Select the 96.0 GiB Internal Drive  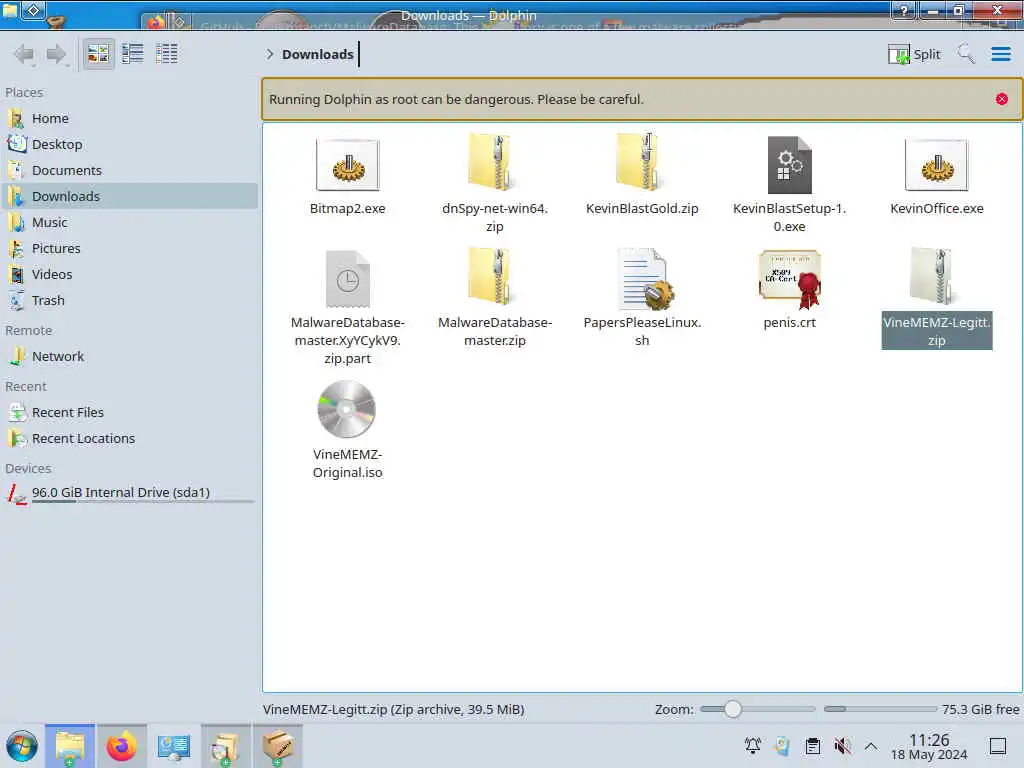click(x=131, y=494)
